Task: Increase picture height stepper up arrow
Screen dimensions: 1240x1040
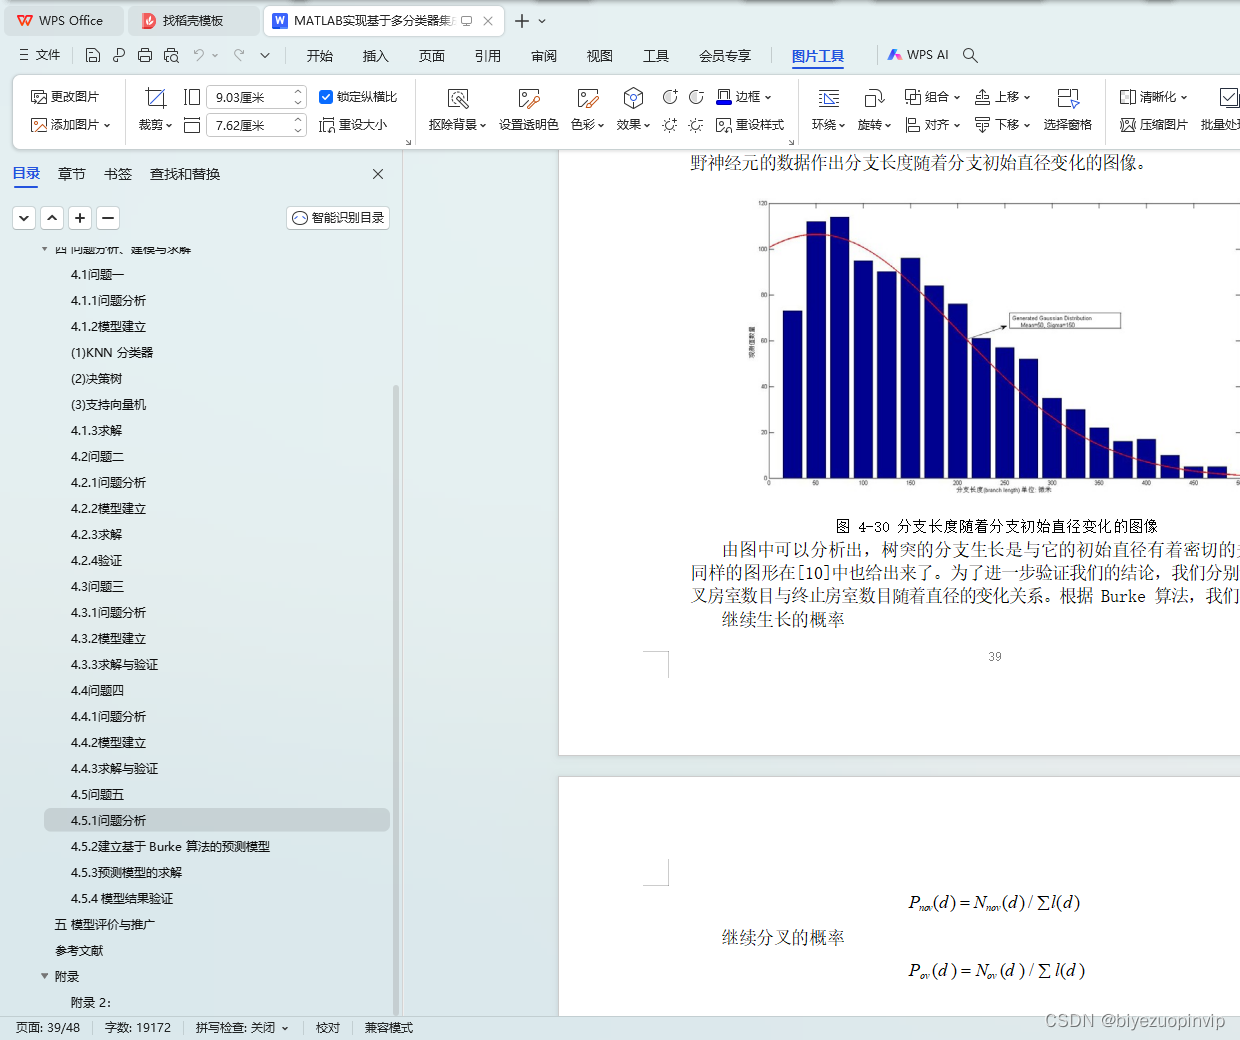Action: (298, 92)
